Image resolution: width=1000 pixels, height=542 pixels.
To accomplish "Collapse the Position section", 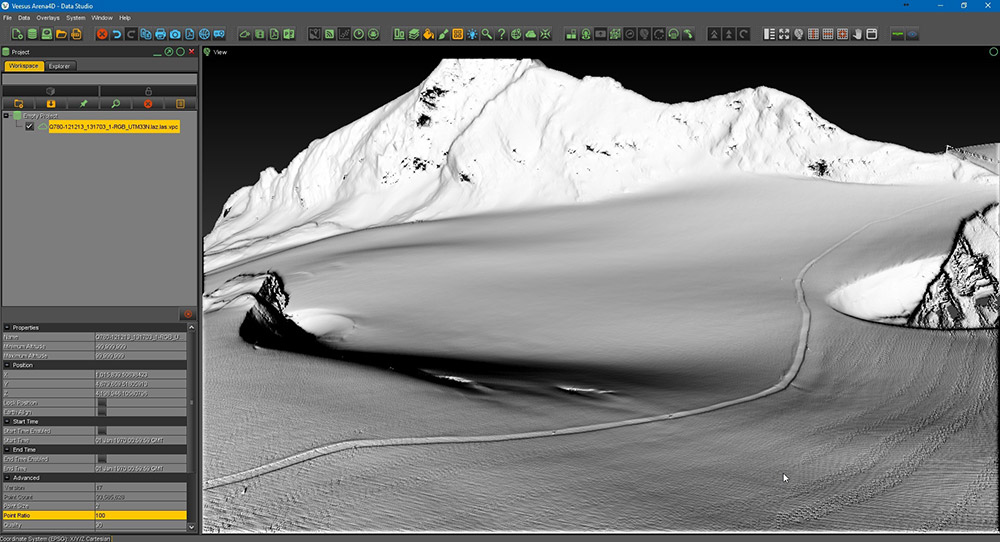I will coord(8,365).
